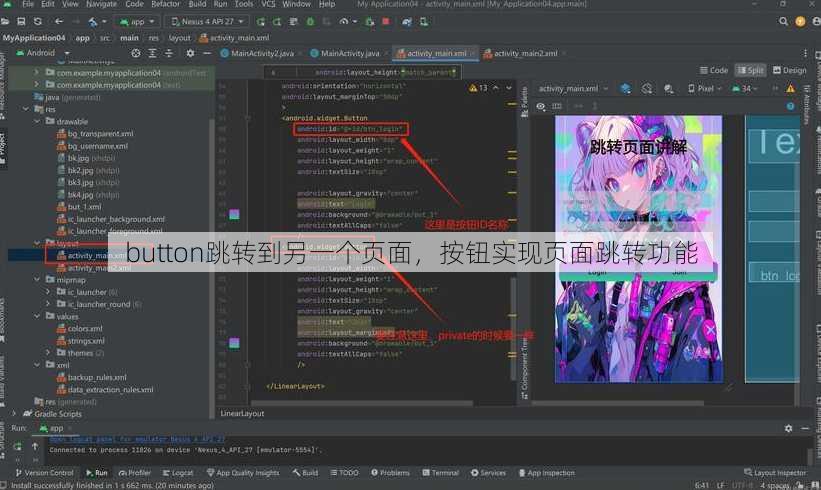Open the Pixel device preview dropdown
821x490 pixels.
pyautogui.click(x=705, y=88)
